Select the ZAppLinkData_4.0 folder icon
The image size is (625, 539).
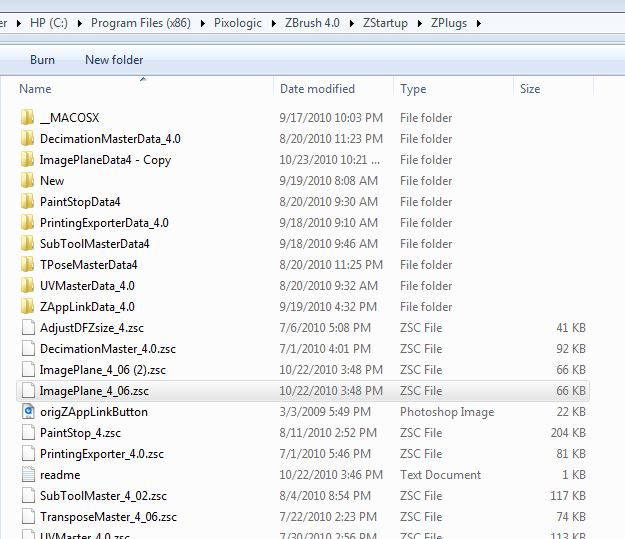click(27, 307)
